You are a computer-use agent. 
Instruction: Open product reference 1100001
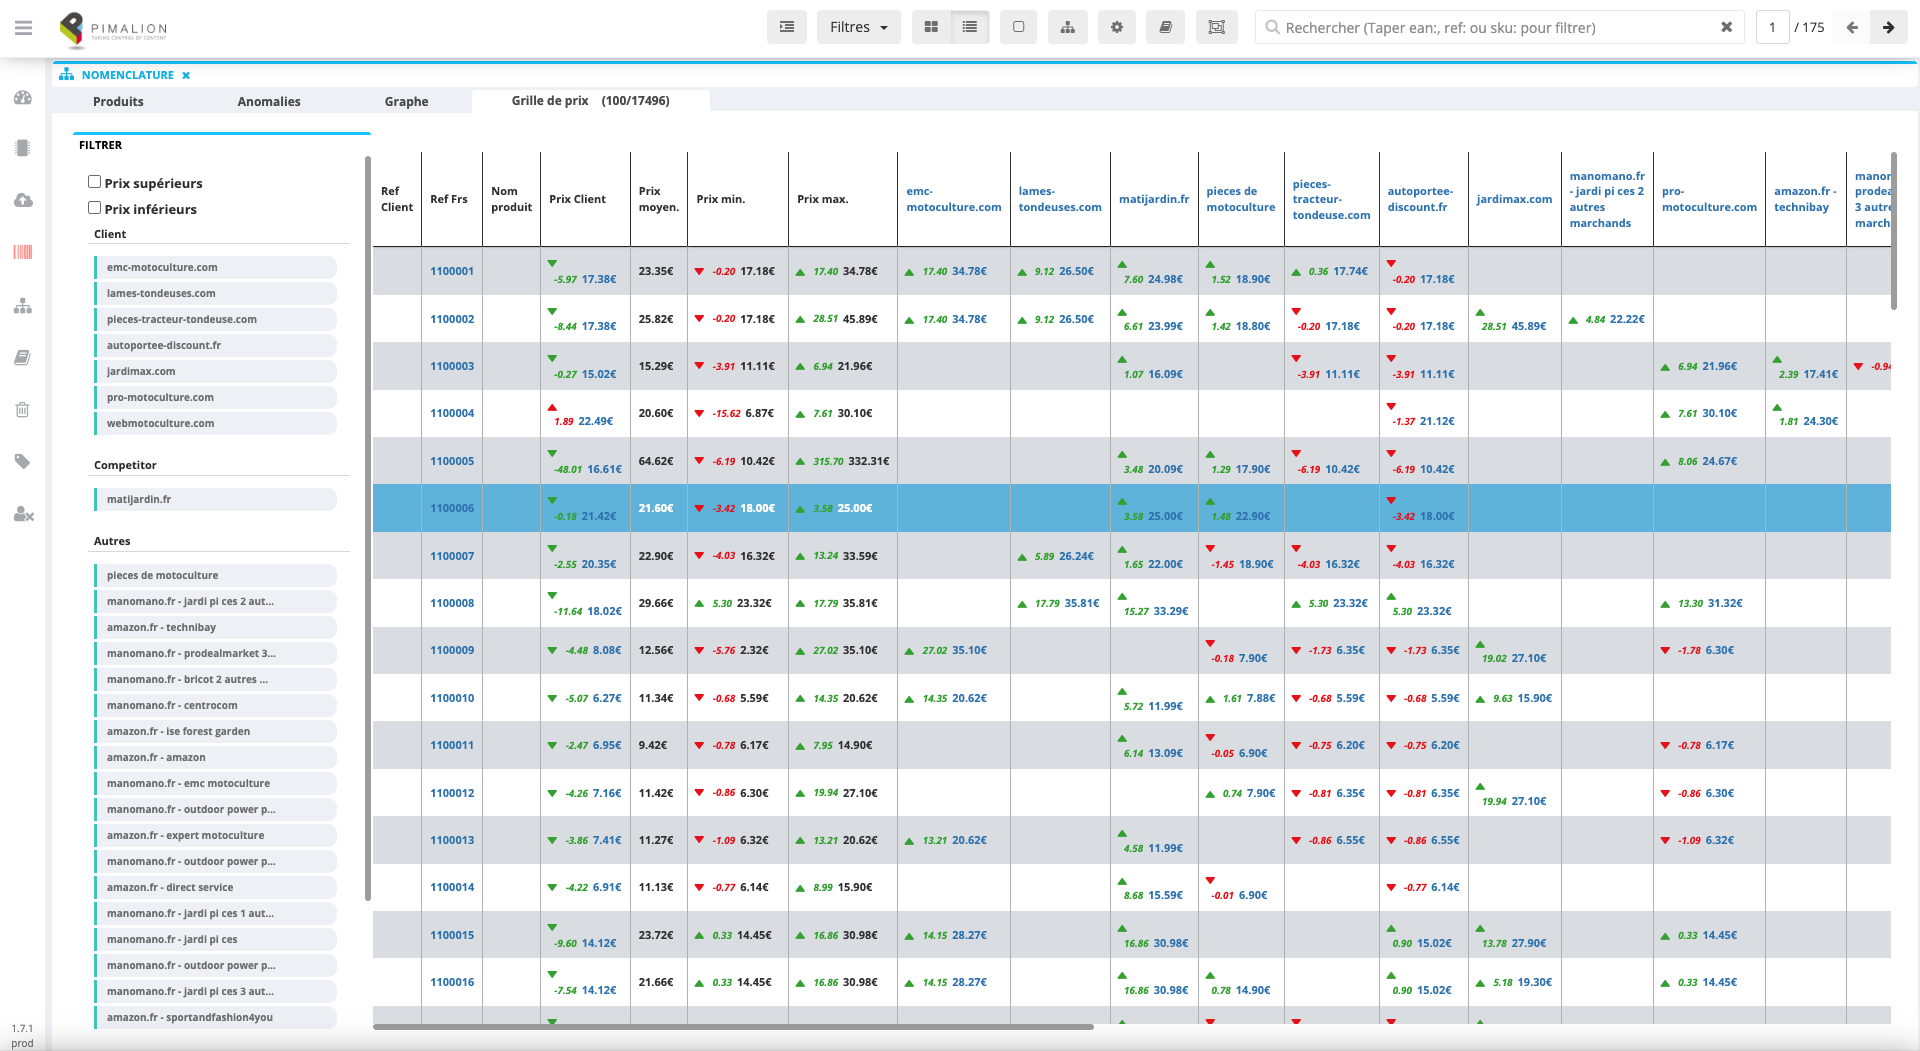452,271
